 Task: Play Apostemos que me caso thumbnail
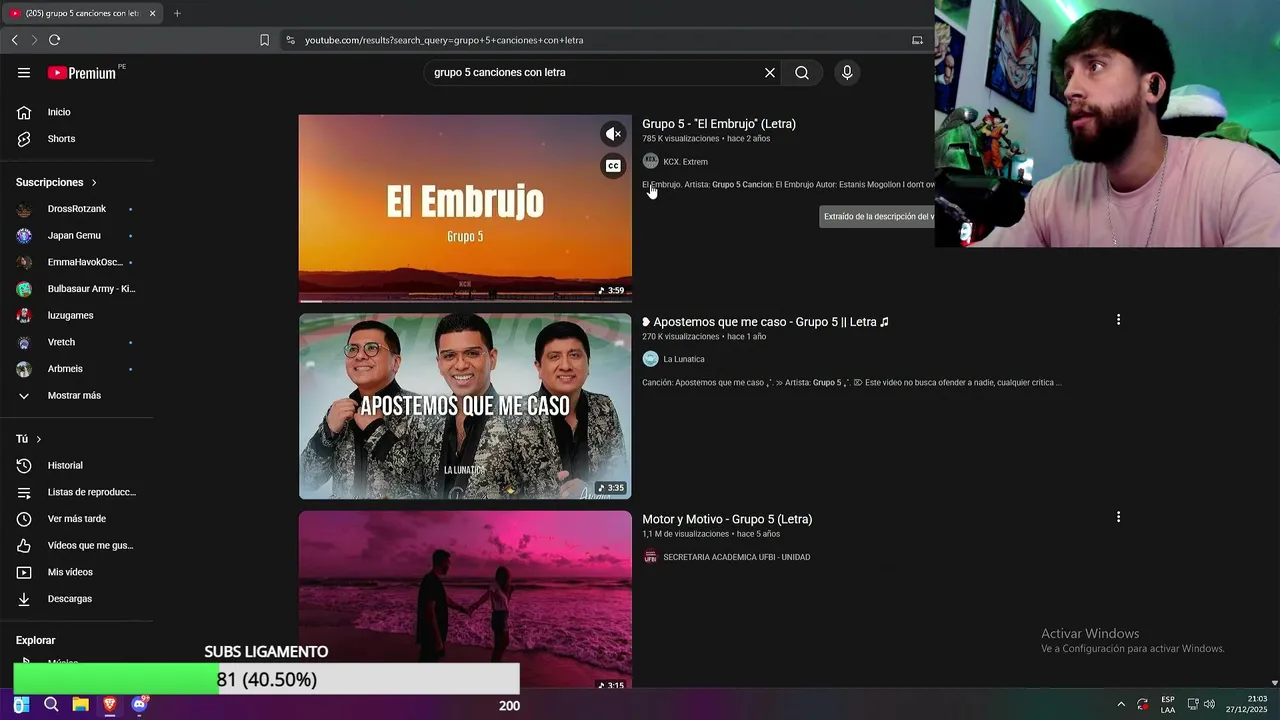pos(465,406)
